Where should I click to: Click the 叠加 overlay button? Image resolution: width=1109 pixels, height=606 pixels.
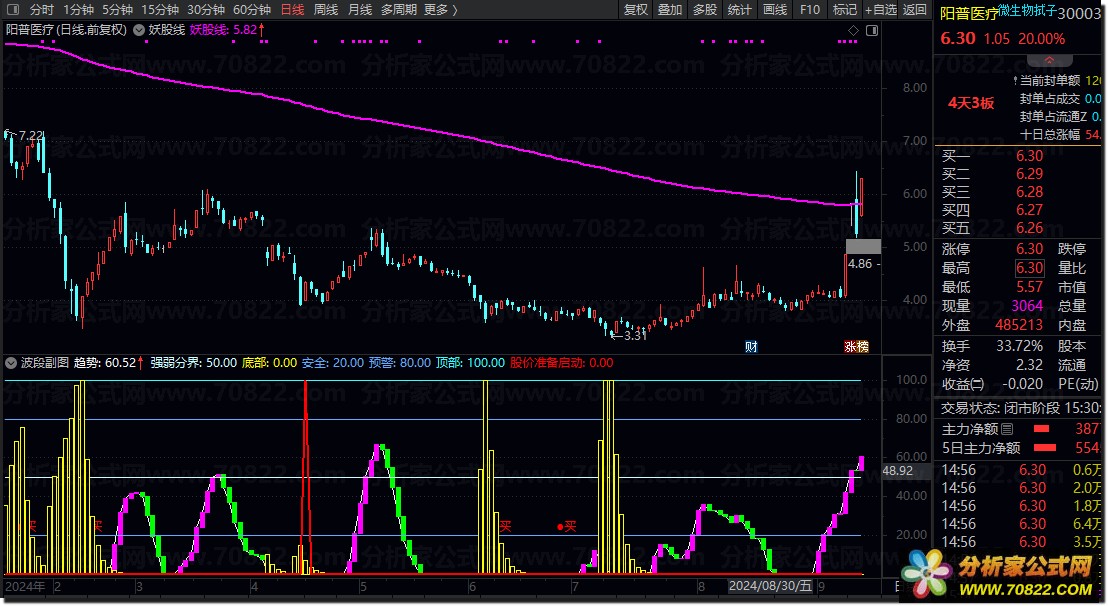[x=670, y=10]
